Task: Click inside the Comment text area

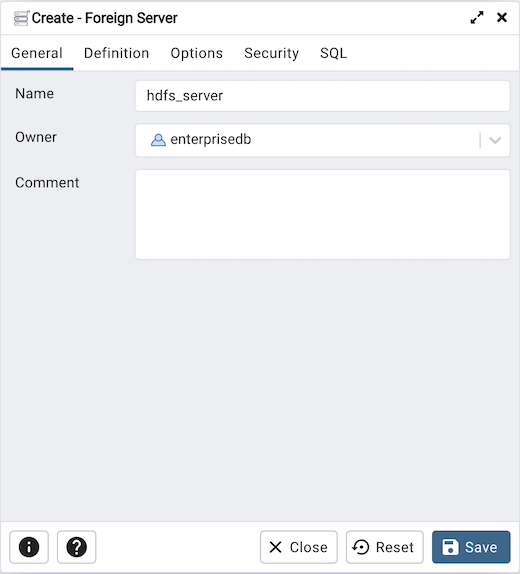Action: [x=323, y=215]
